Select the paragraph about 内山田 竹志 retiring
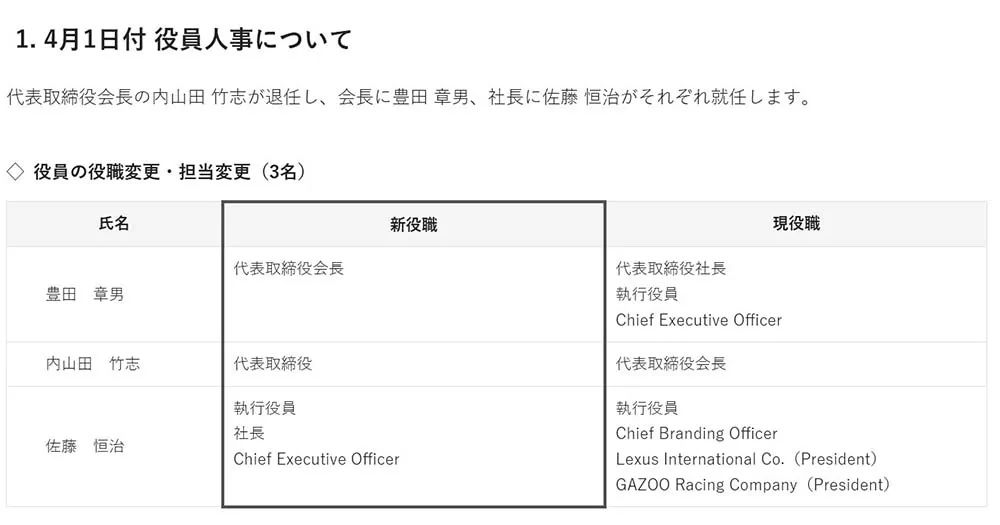 [407, 98]
